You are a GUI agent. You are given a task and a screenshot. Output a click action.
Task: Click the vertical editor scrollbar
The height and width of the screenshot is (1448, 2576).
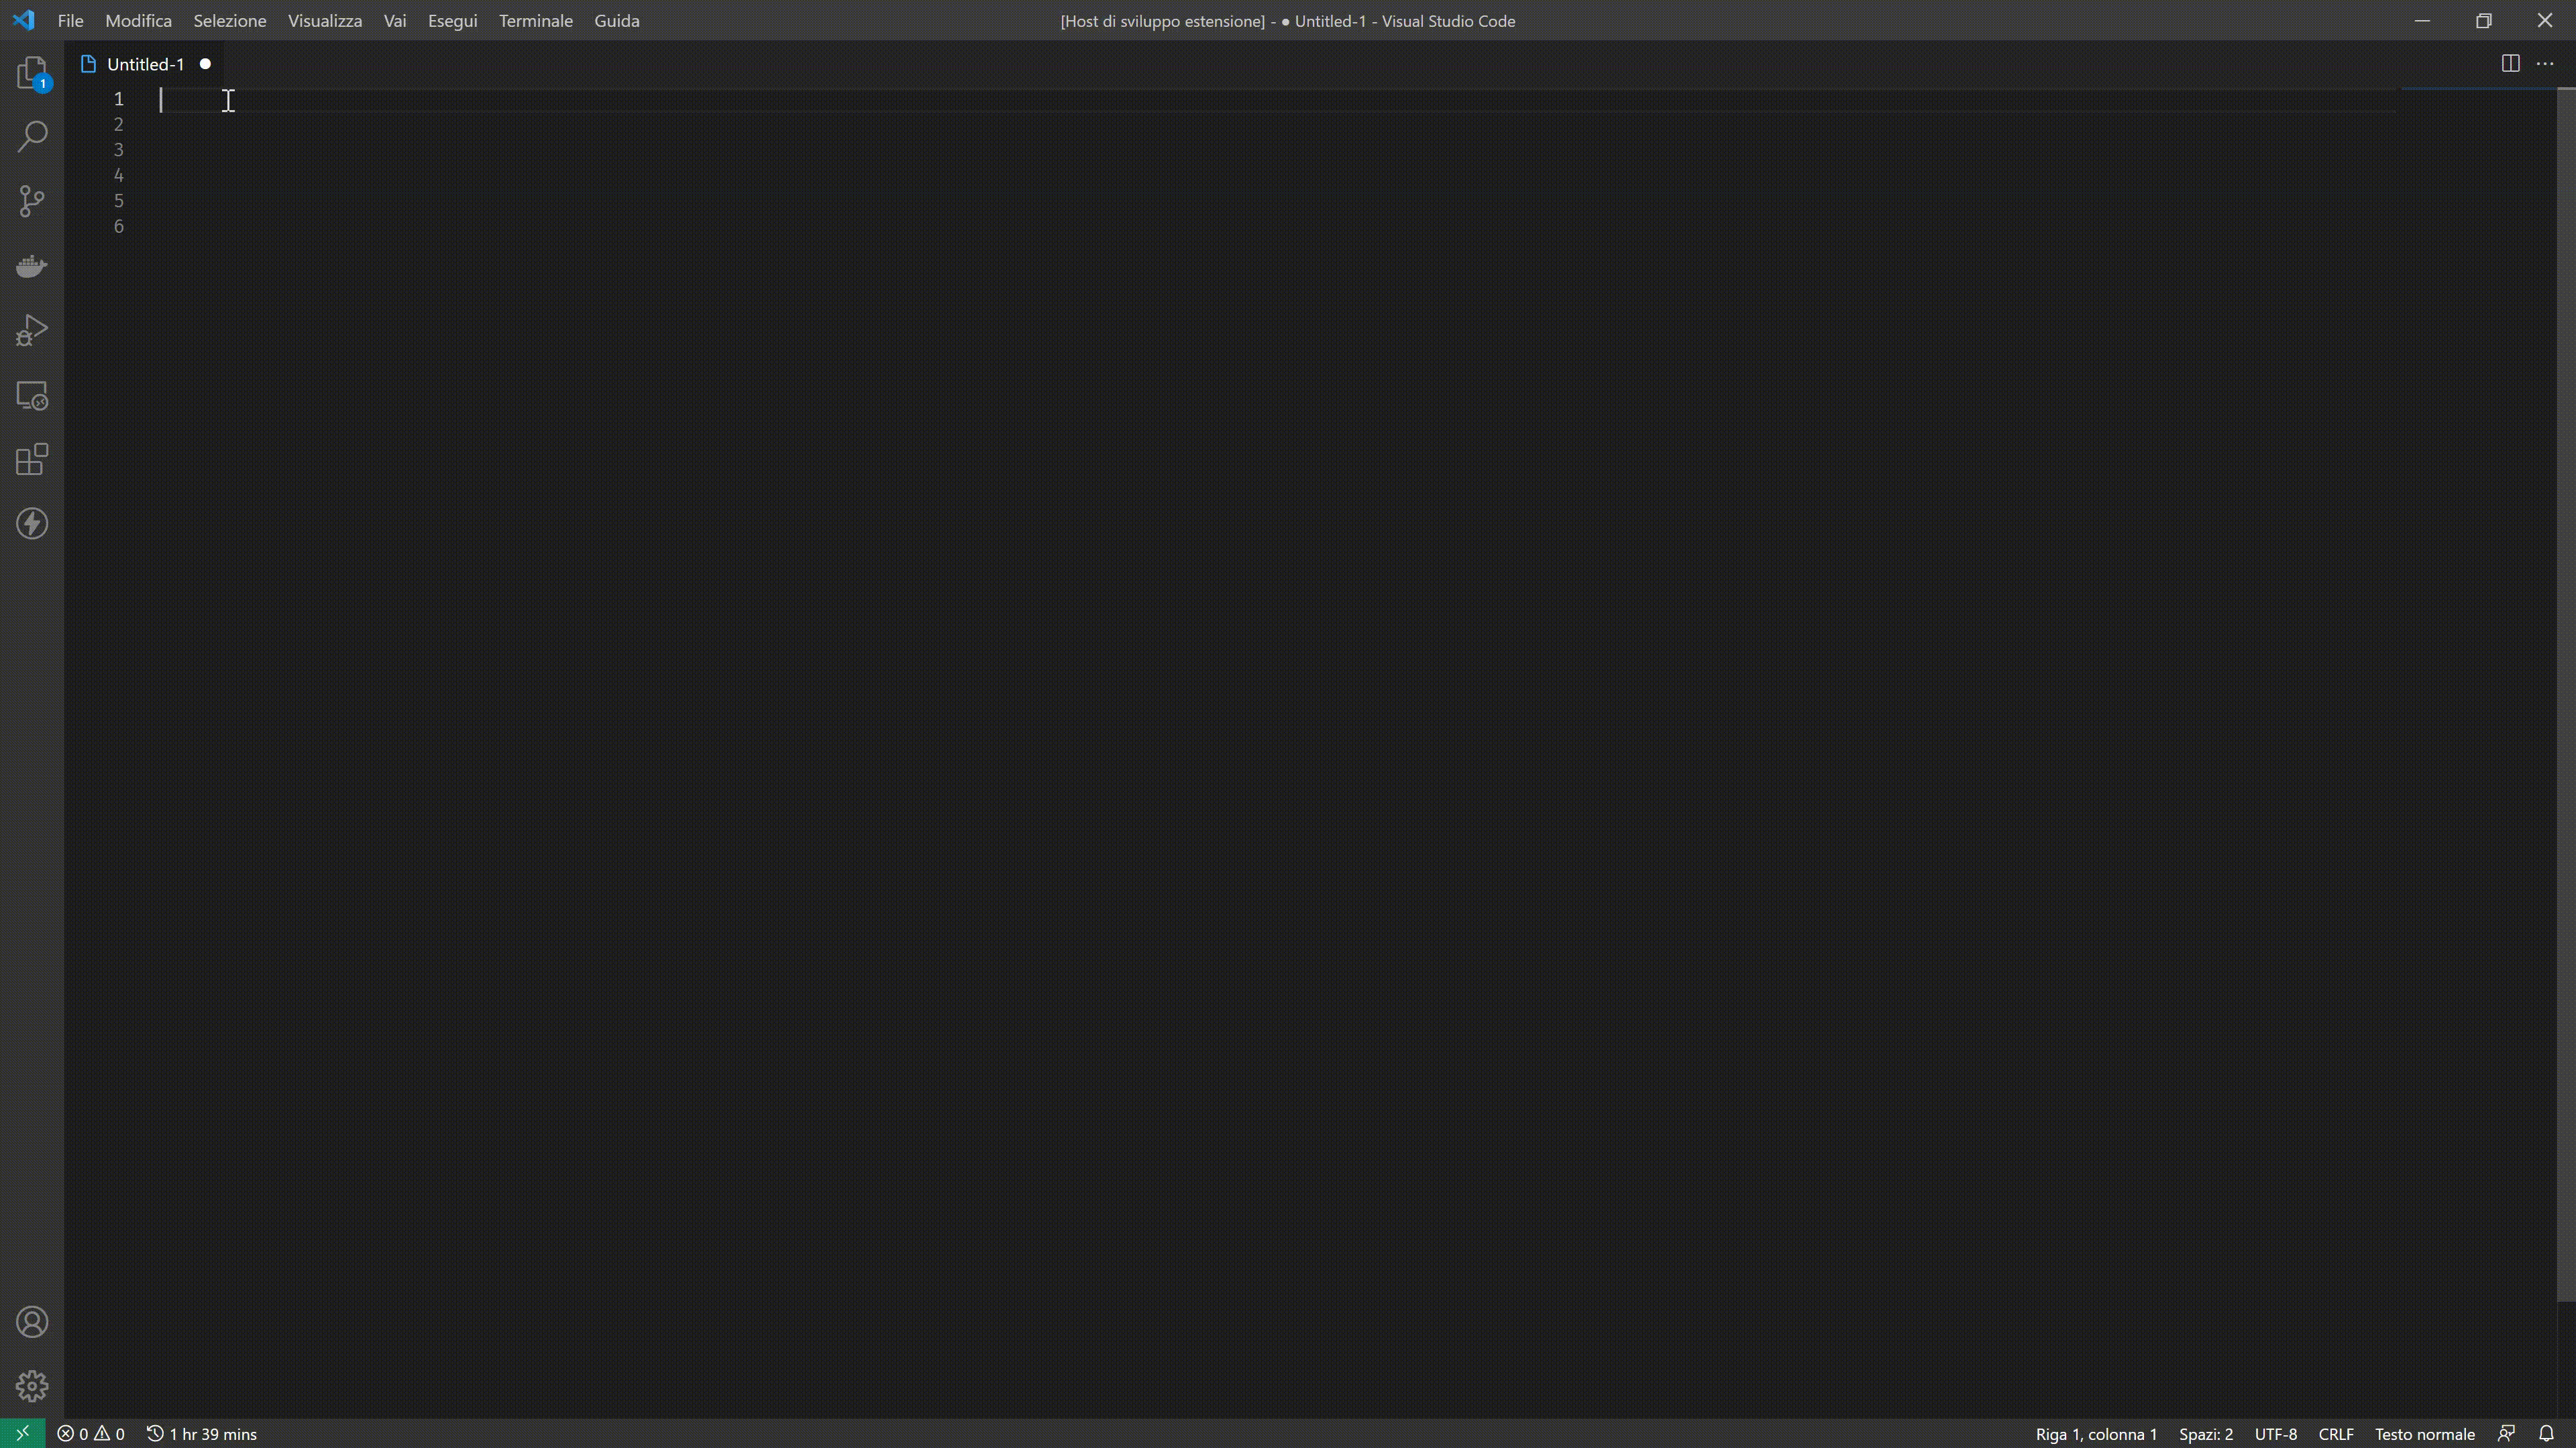point(2565,700)
